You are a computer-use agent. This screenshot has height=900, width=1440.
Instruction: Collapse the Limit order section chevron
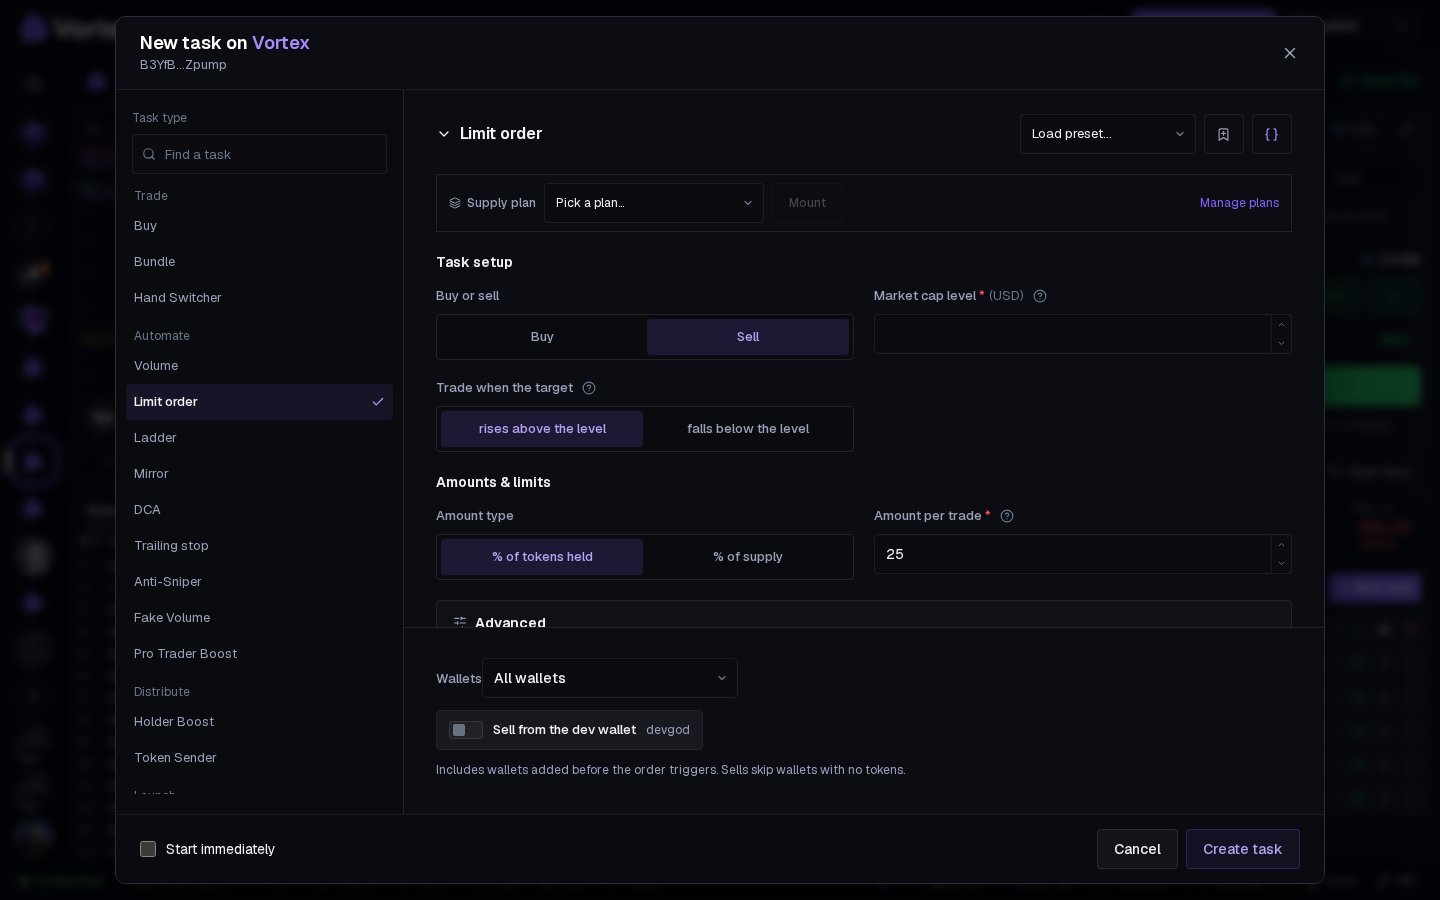(444, 134)
